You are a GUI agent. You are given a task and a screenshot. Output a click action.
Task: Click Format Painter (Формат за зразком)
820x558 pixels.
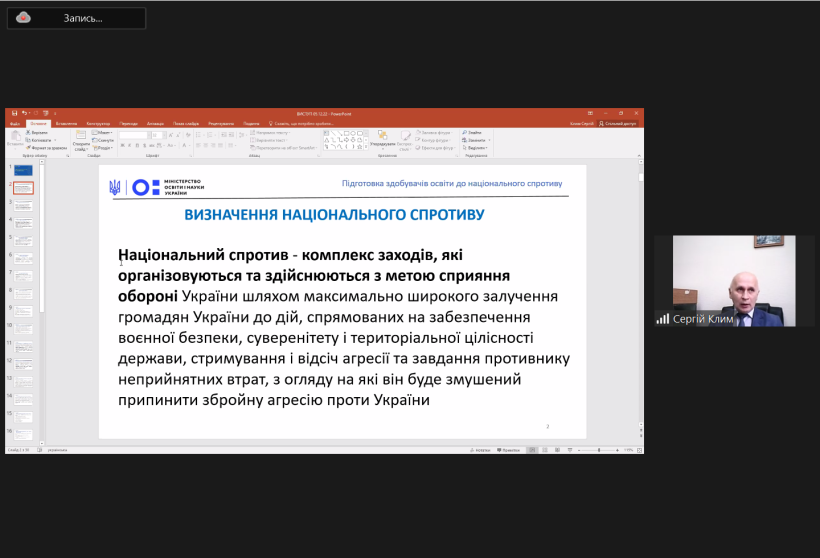tap(47, 148)
